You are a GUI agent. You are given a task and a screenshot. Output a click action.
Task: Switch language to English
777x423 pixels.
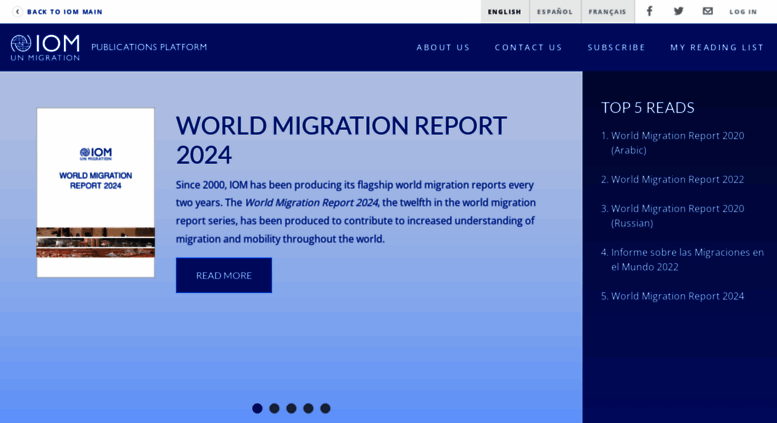pyautogui.click(x=504, y=11)
